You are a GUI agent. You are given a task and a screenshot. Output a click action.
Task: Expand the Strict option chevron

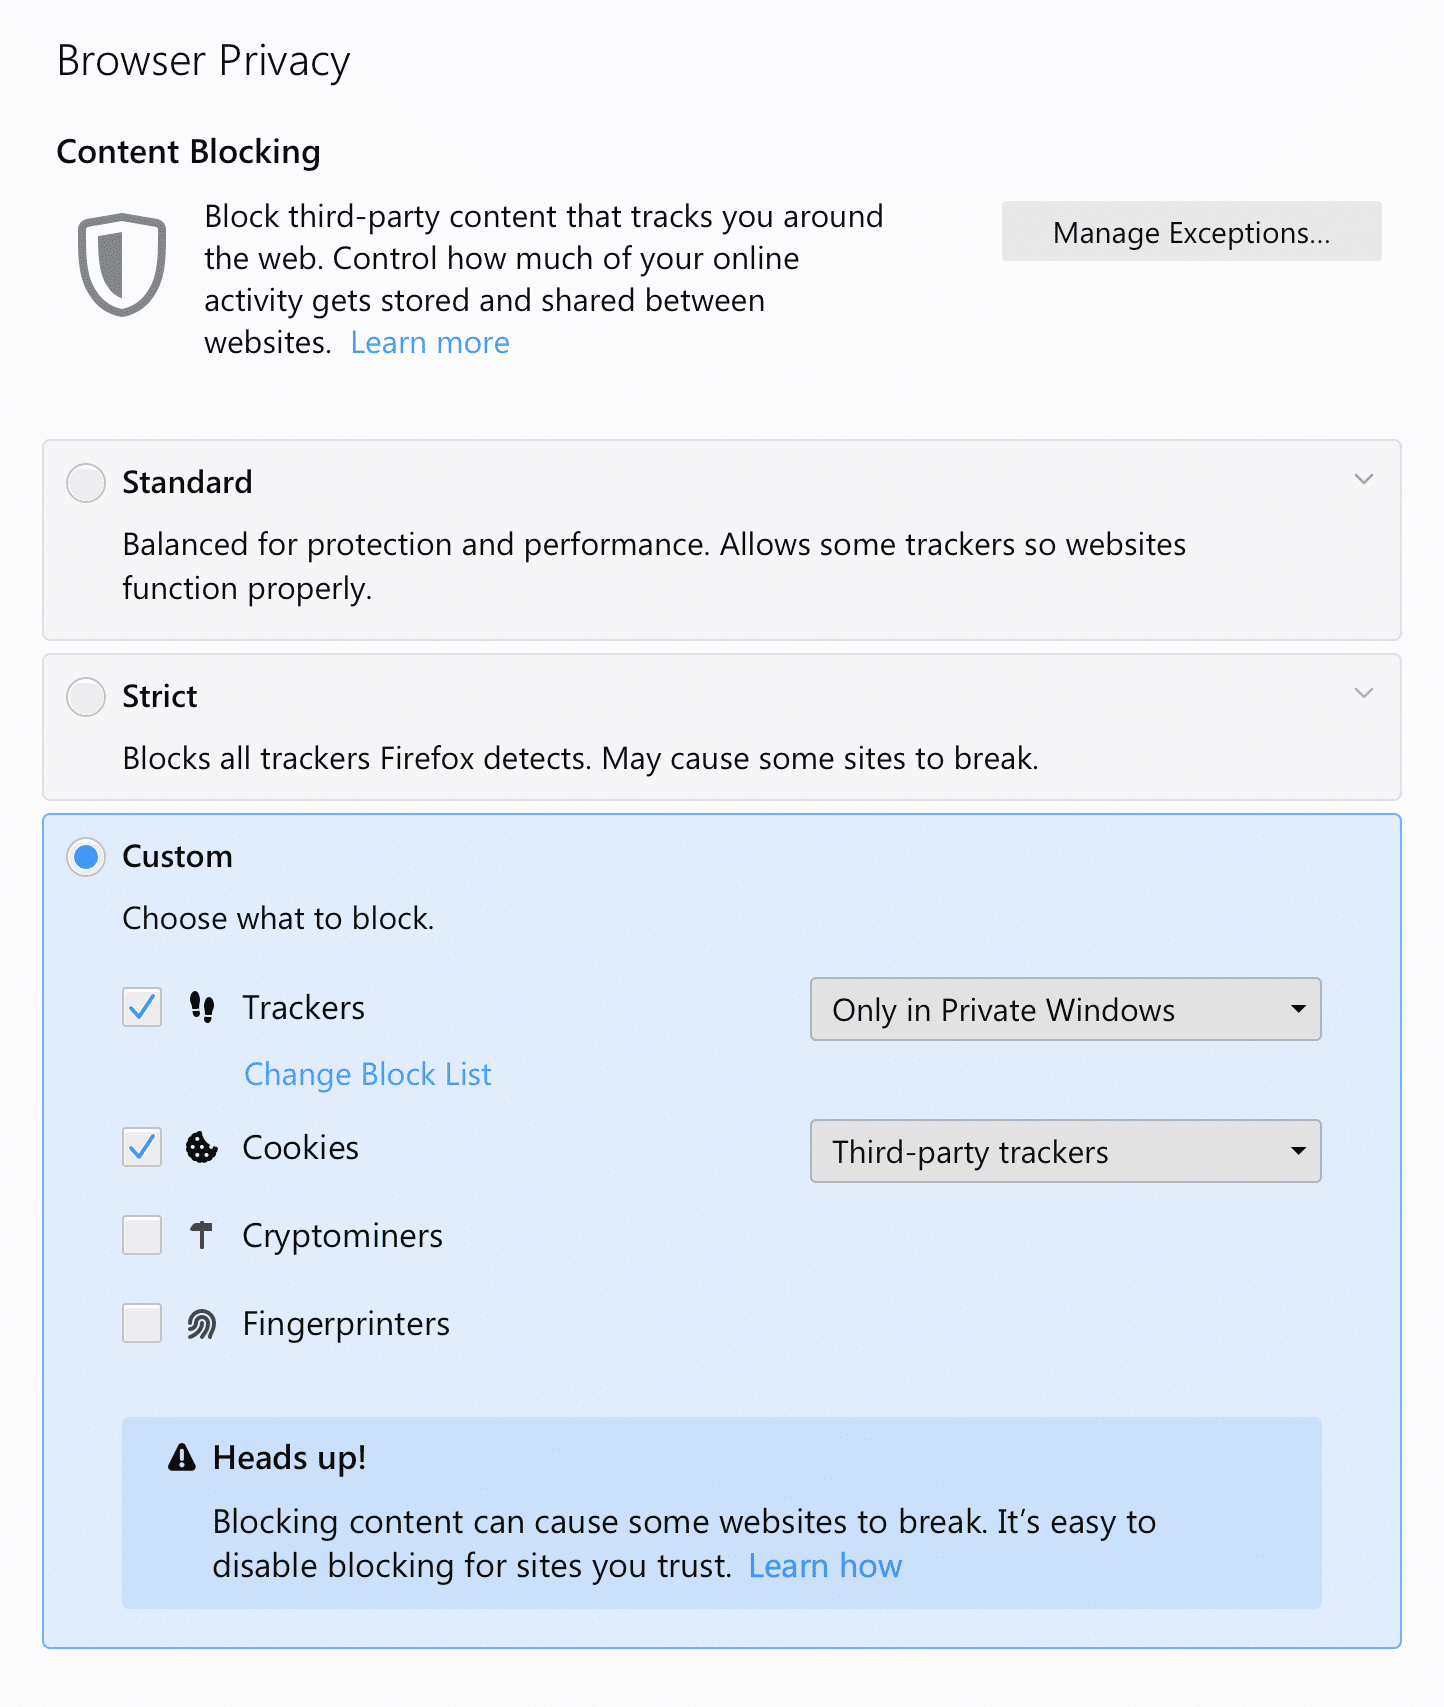[x=1363, y=693]
